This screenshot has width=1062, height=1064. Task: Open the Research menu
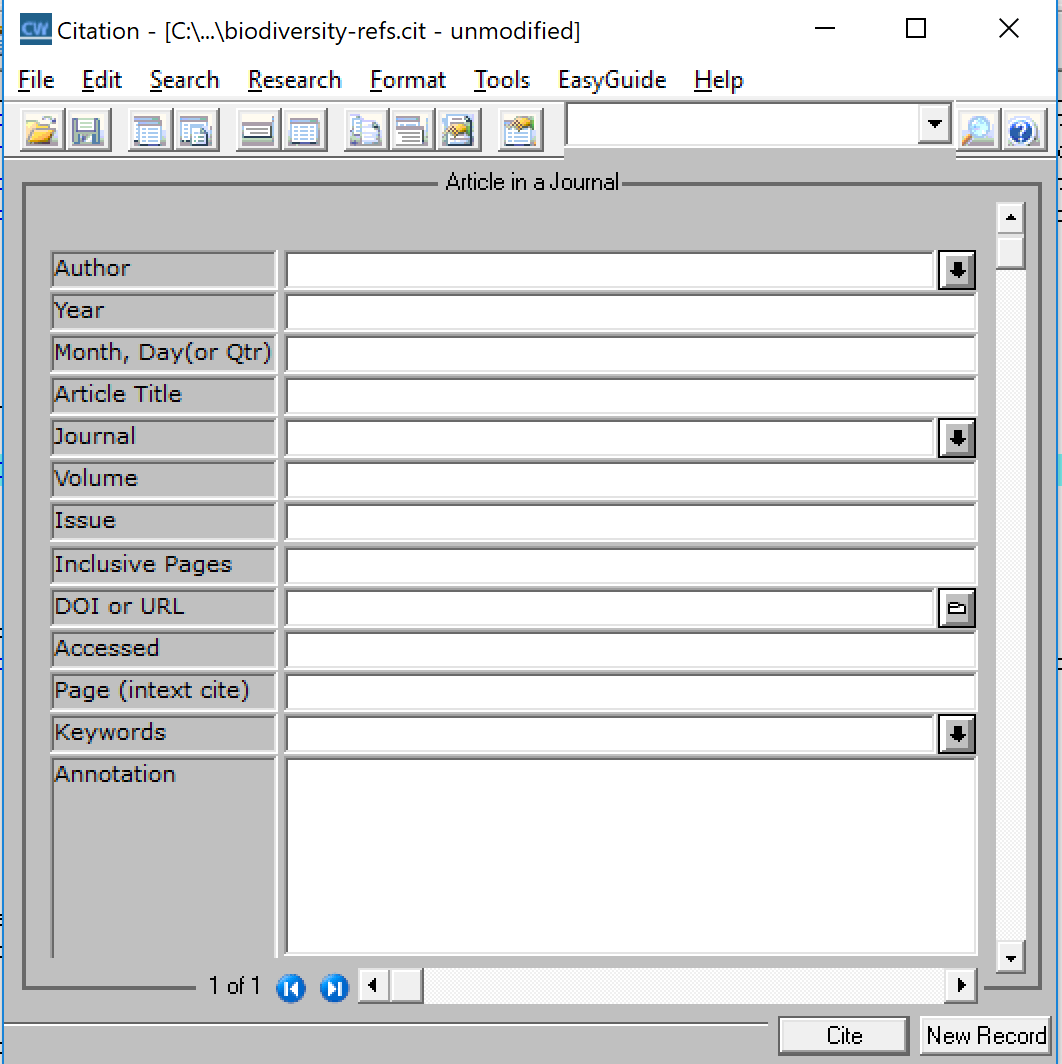point(294,80)
